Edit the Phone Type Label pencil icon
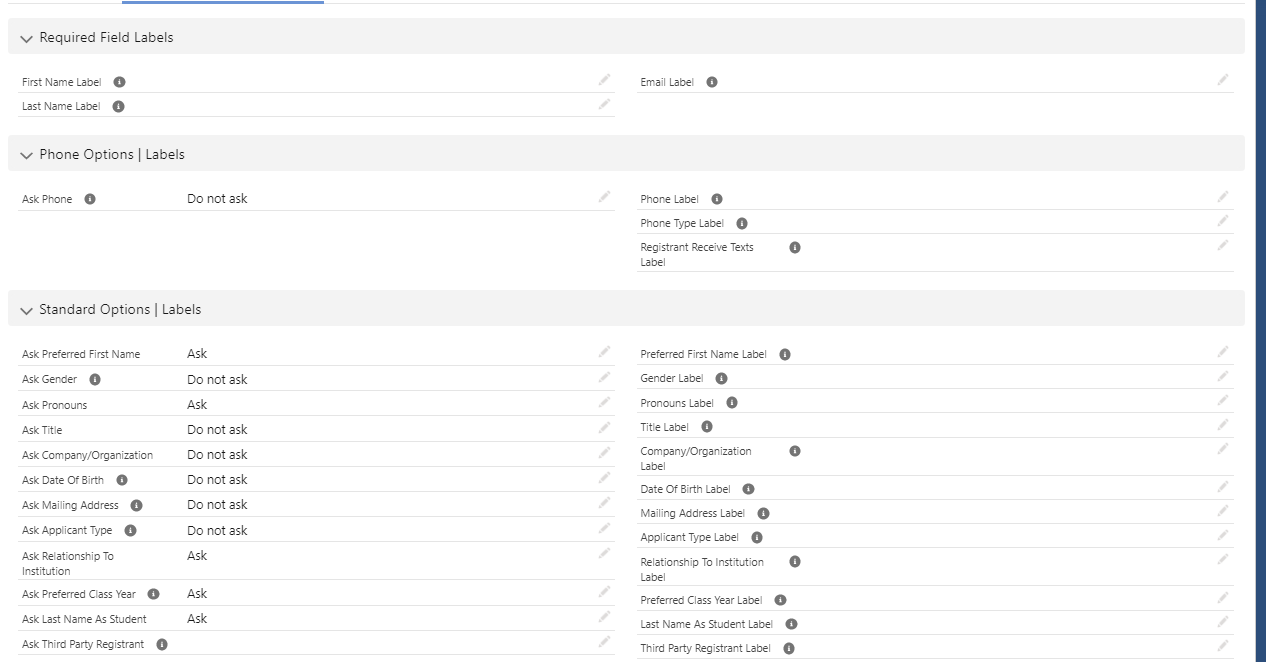This screenshot has width=1266, height=662. (1222, 220)
